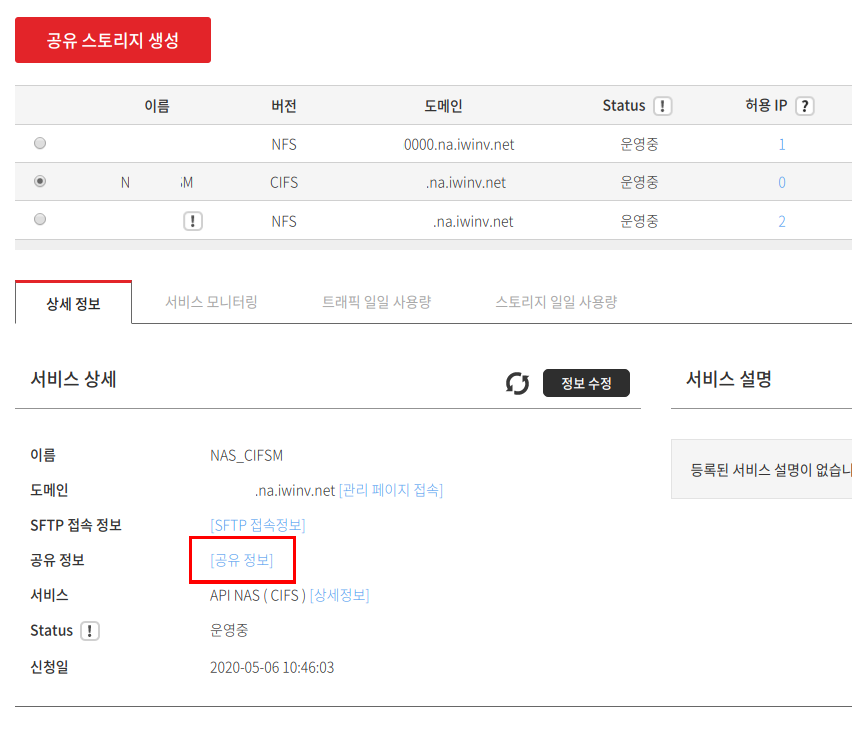Switch to the 서비스 모니터링 tab
Screen dimensions: 852x740
tap(211, 302)
